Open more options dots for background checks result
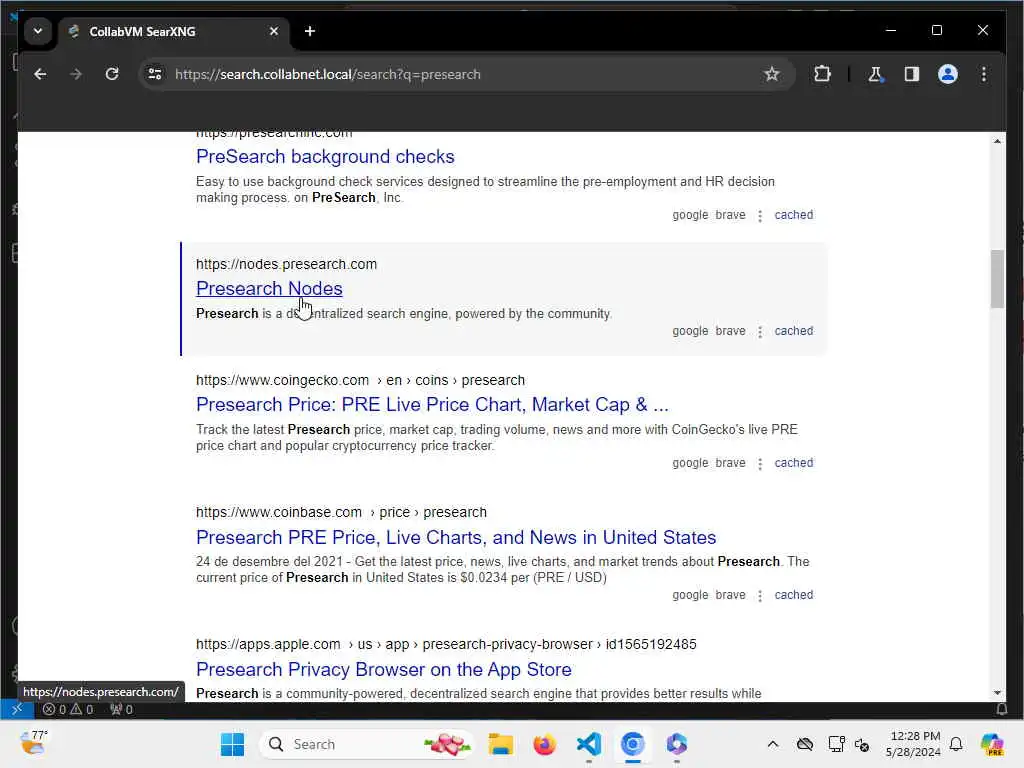Image resolution: width=1024 pixels, height=768 pixels. click(x=760, y=216)
